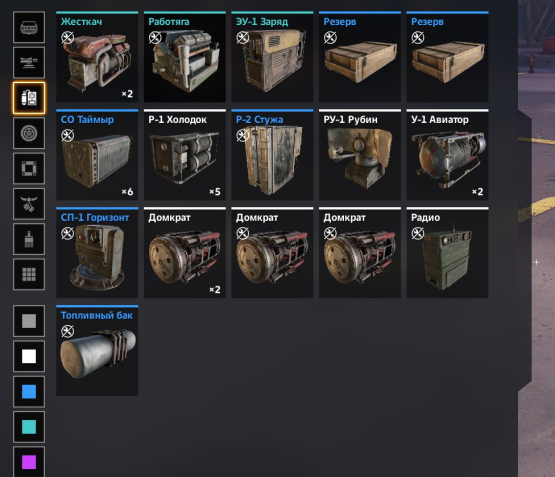Filter parts by teal rarity swatch
The width and height of the screenshot is (555, 477).
click(29, 427)
